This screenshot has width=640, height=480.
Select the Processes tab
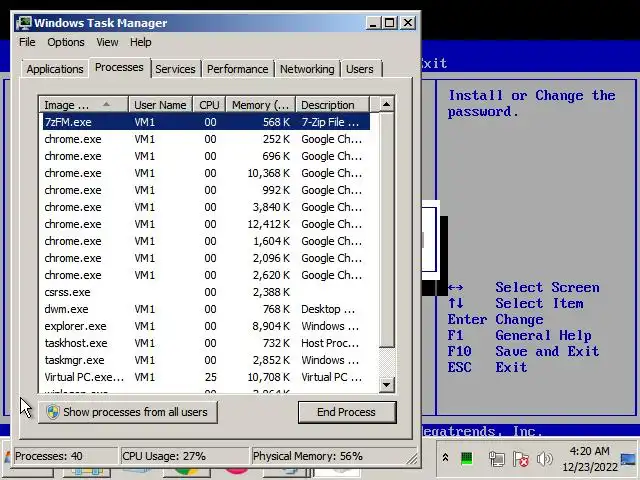tap(119, 67)
